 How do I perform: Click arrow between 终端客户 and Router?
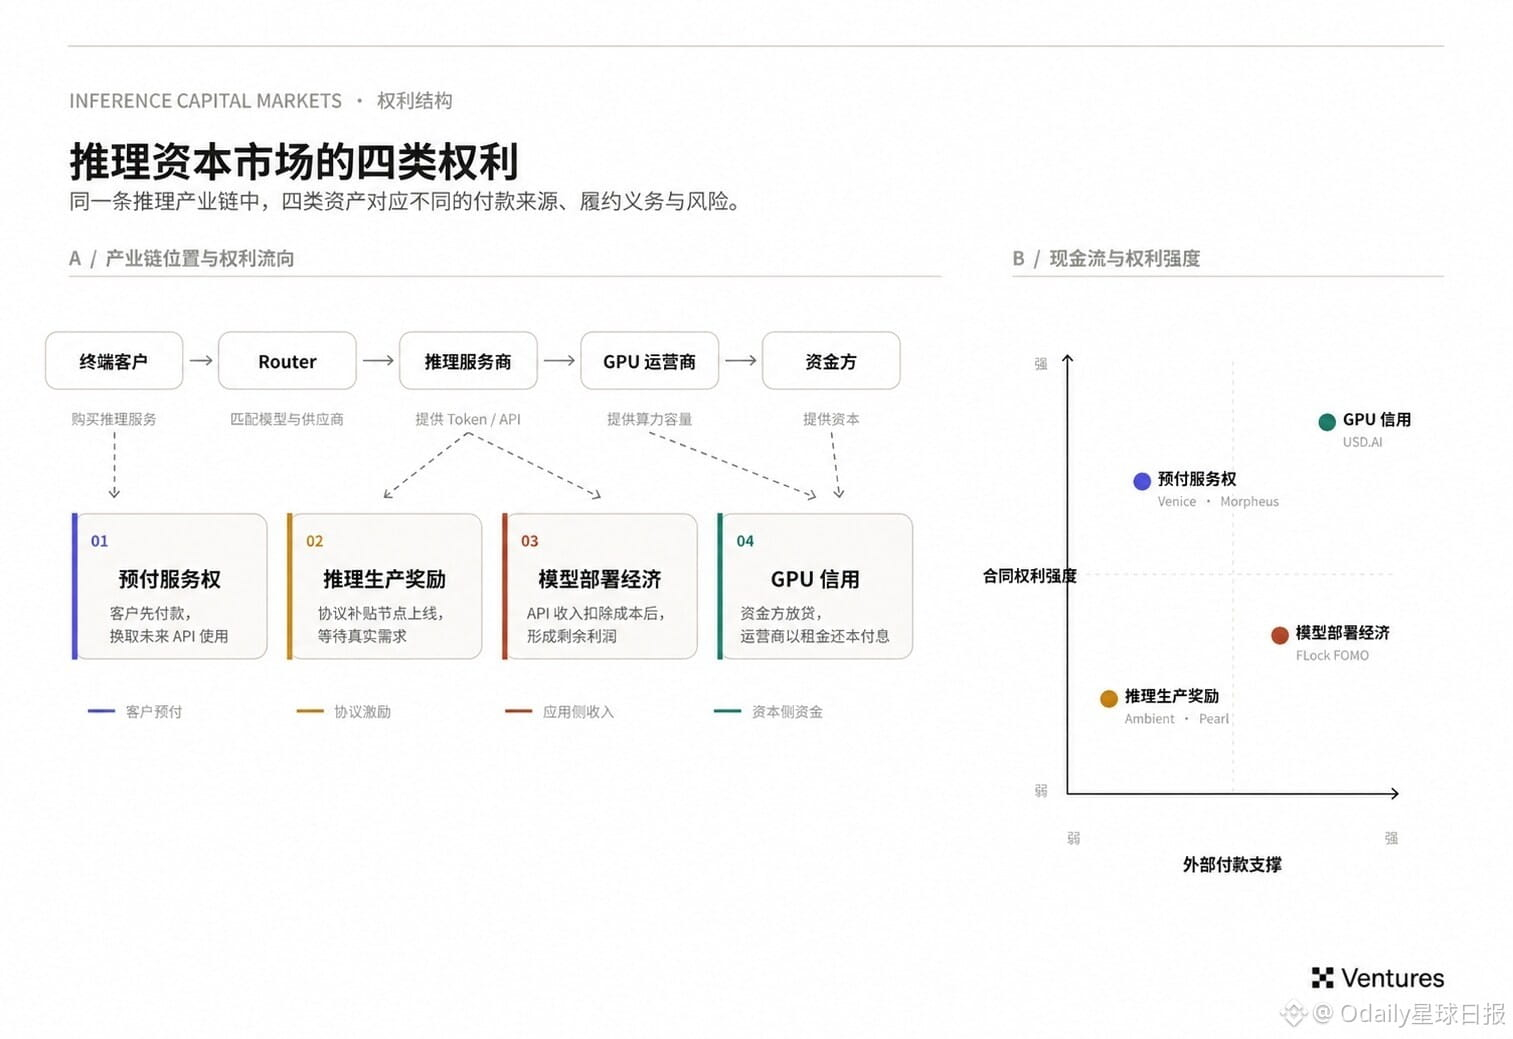point(201,360)
